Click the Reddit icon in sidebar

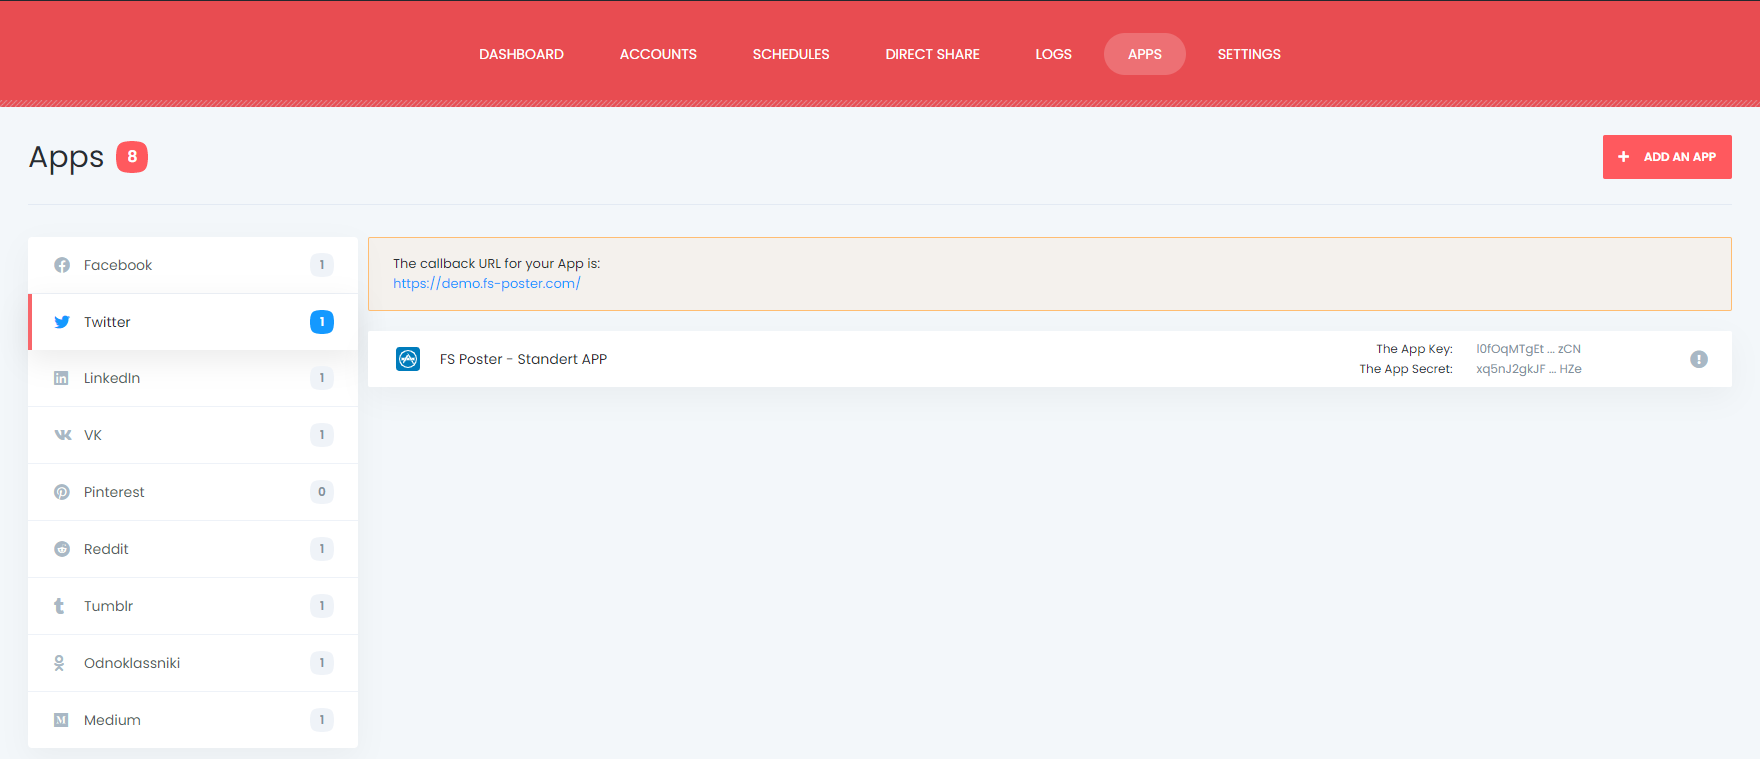click(x=62, y=549)
